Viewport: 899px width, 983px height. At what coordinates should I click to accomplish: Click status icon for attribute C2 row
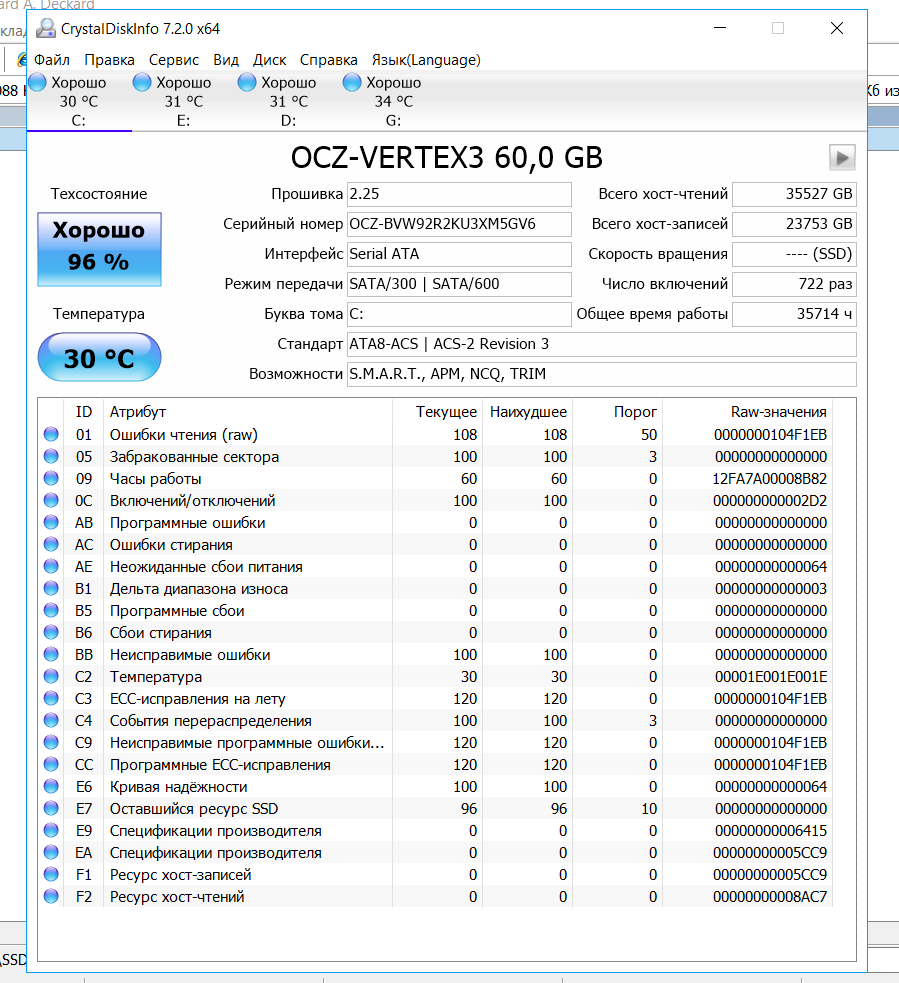pos(51,676)
